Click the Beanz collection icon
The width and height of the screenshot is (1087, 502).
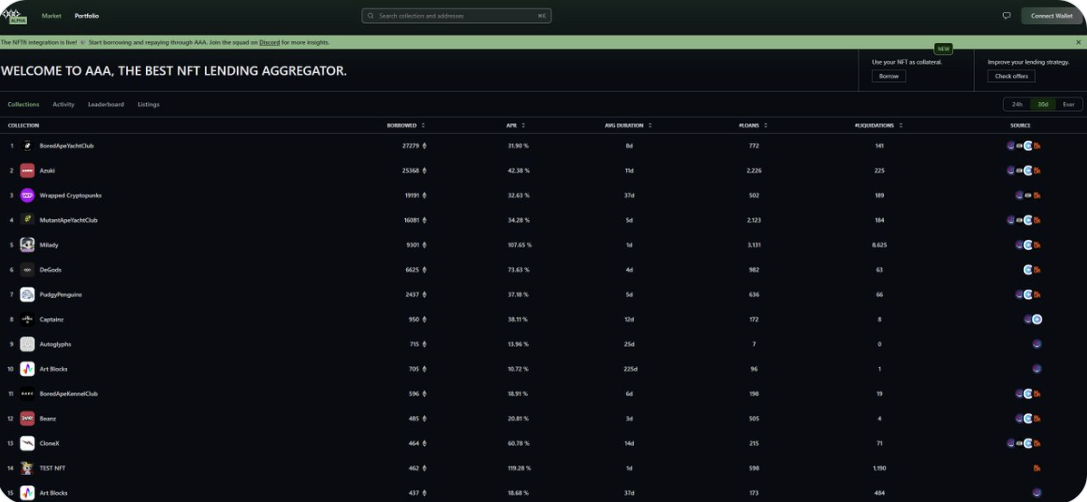coord(27,418)
